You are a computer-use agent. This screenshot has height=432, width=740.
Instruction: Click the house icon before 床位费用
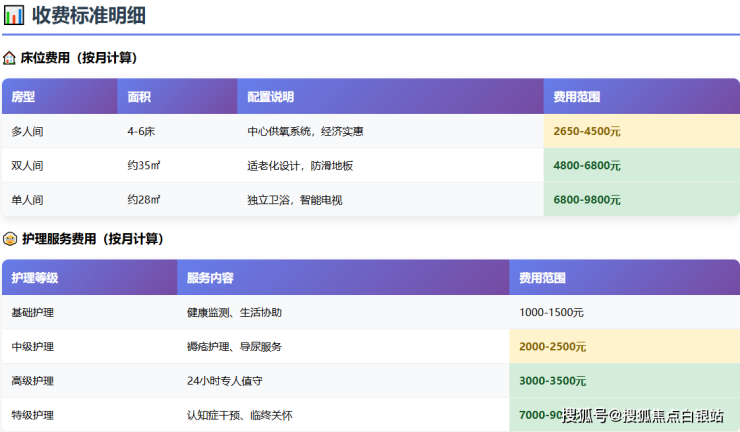click(10, 59)
